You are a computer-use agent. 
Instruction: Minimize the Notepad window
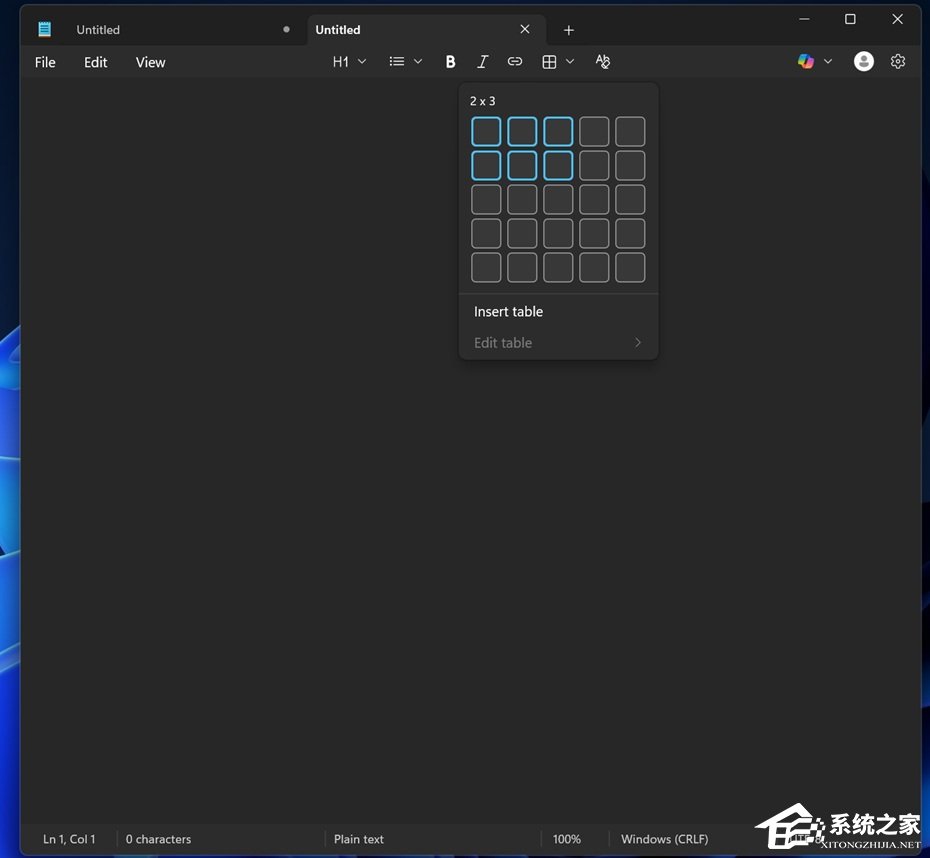(x=804, y=19)
